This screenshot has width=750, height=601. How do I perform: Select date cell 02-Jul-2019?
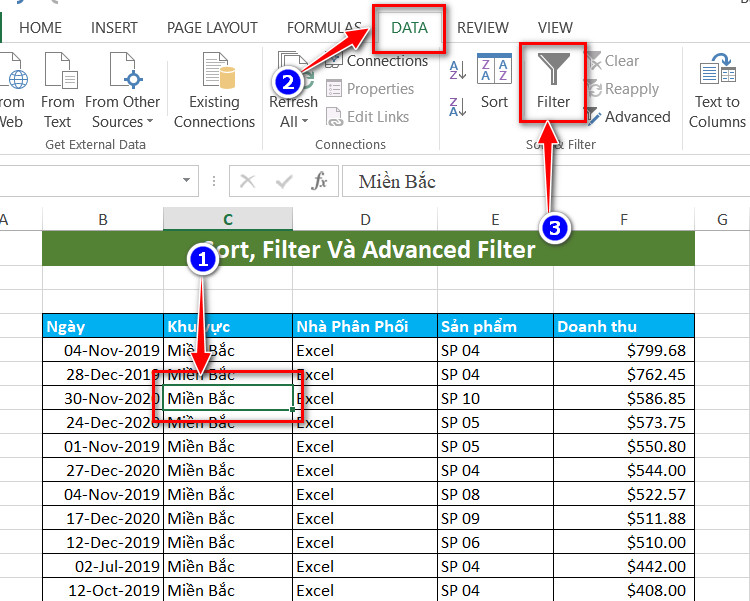pyautogui.click(x=103, y=566)
